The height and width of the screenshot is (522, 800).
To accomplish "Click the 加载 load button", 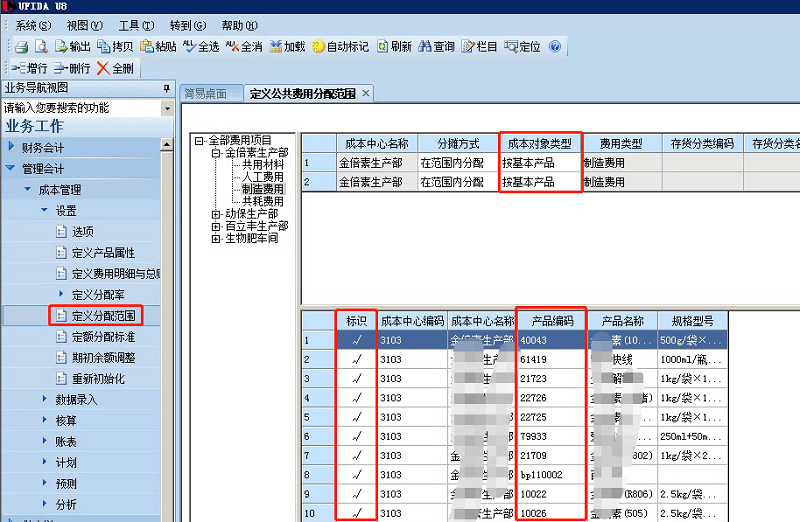I will pos(287,47).
